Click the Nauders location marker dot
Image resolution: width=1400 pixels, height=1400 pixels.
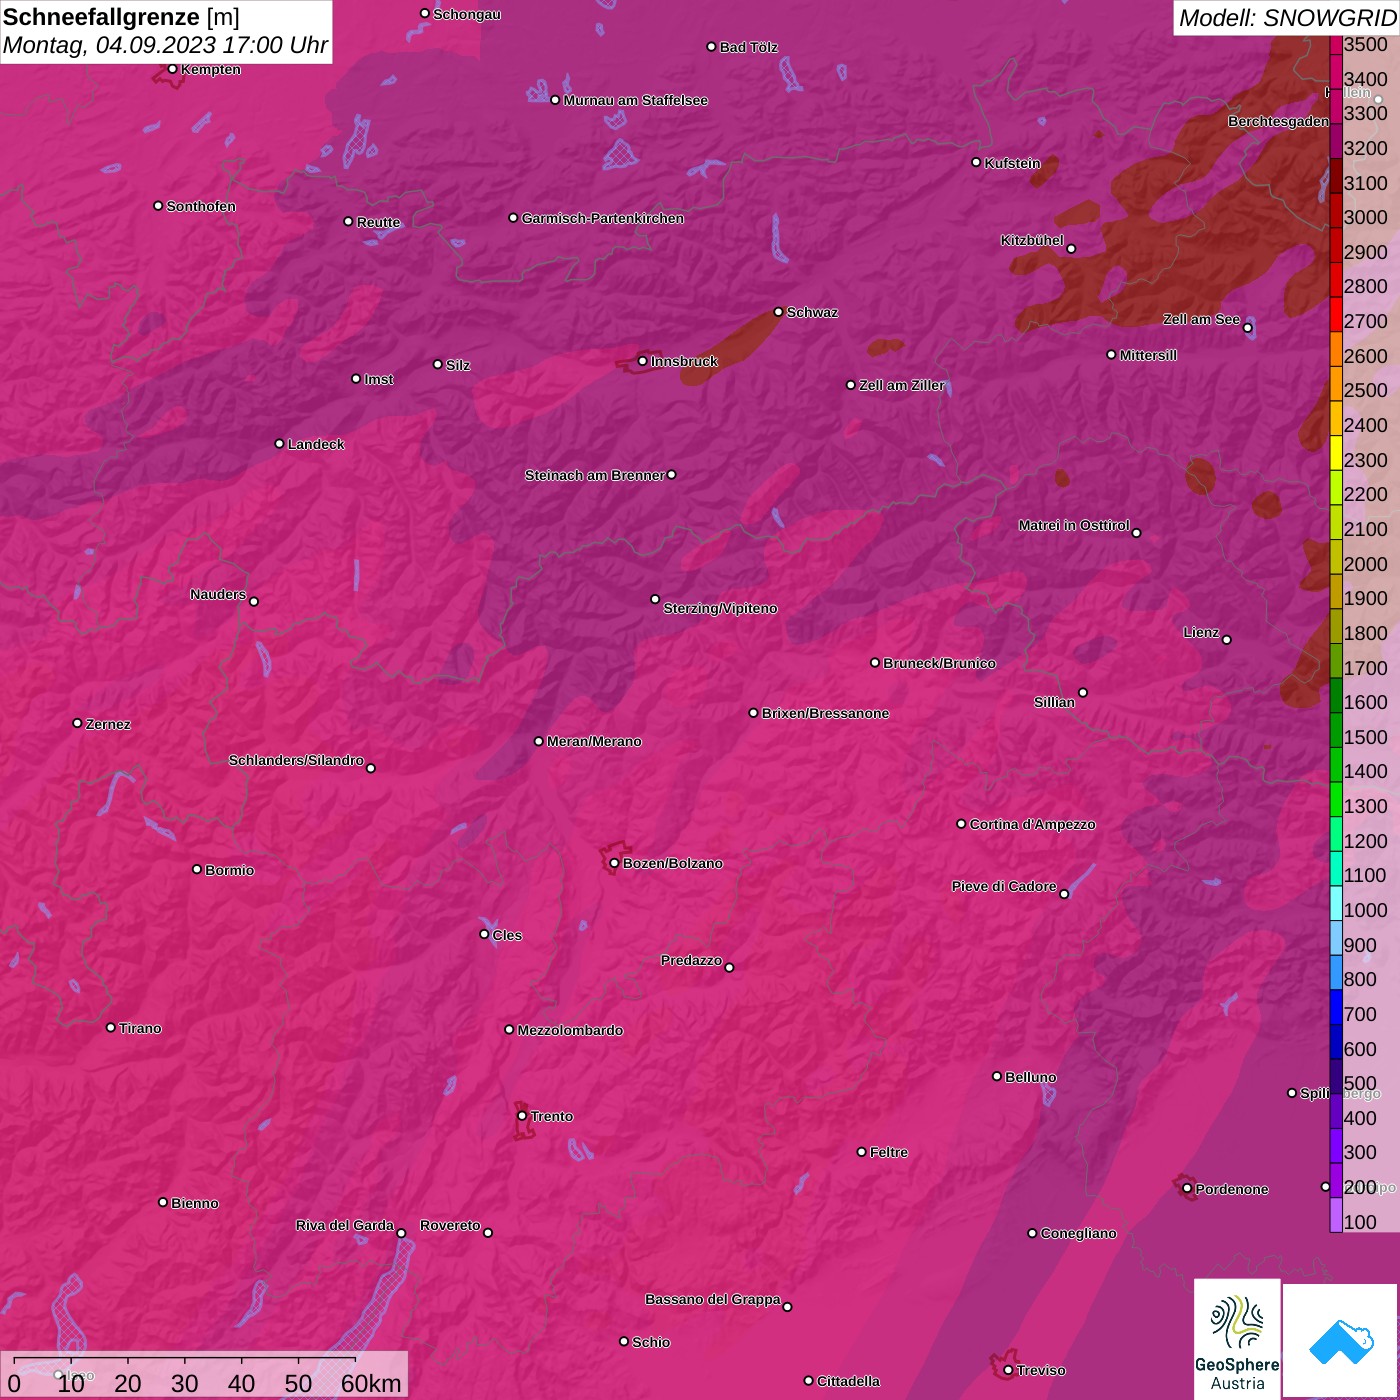254,602
